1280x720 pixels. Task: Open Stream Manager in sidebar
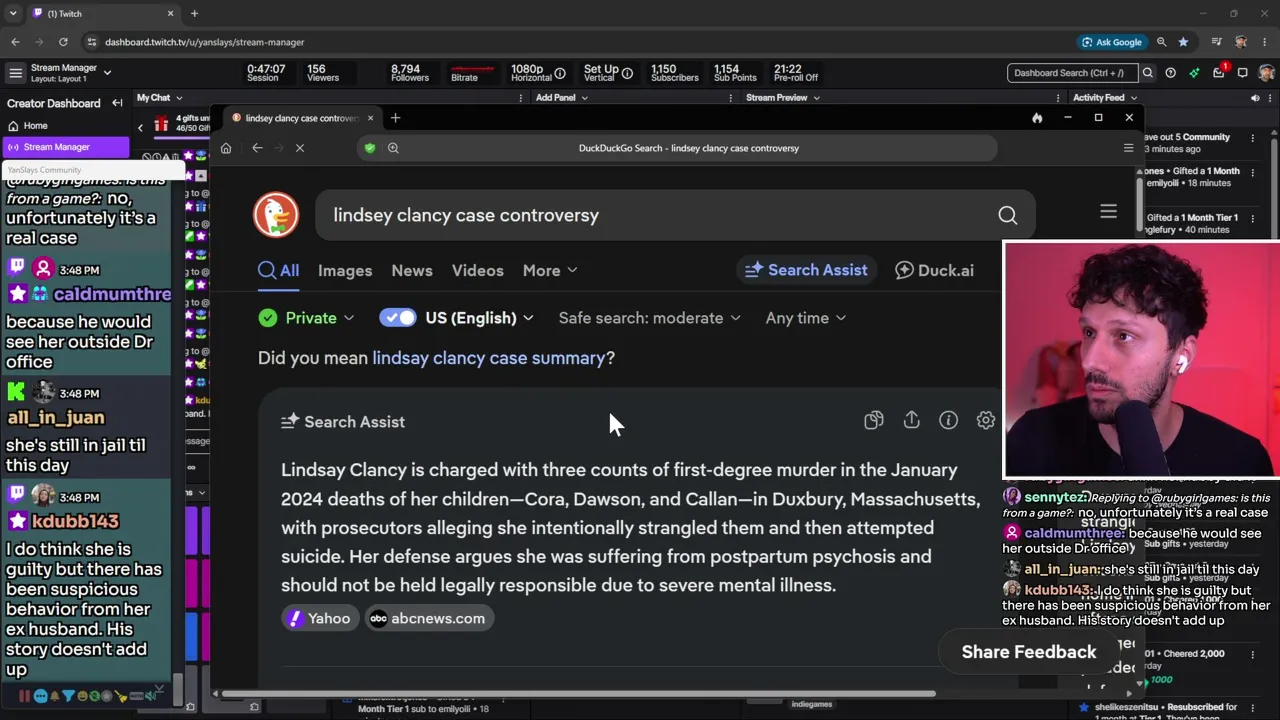66,147
